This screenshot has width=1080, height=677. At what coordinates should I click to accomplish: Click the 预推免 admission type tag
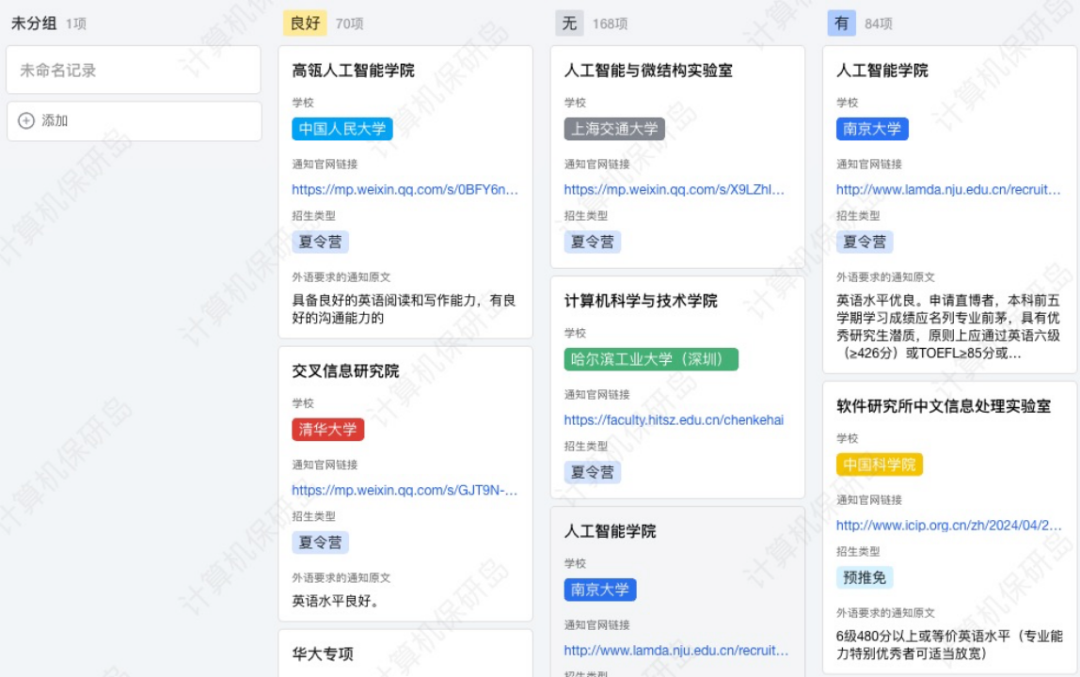tap(864, 578)
